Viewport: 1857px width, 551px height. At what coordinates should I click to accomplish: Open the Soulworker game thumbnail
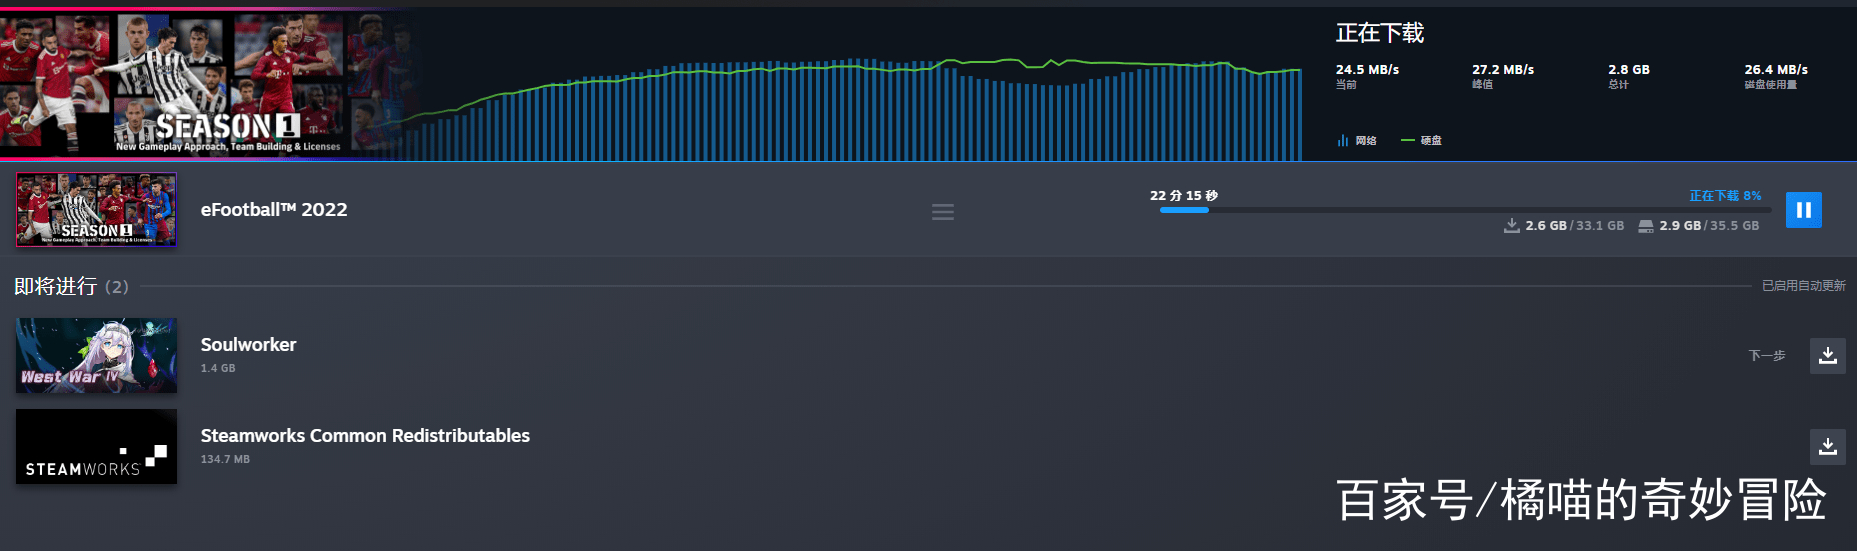pyautogui.click(x=96, y=355)
